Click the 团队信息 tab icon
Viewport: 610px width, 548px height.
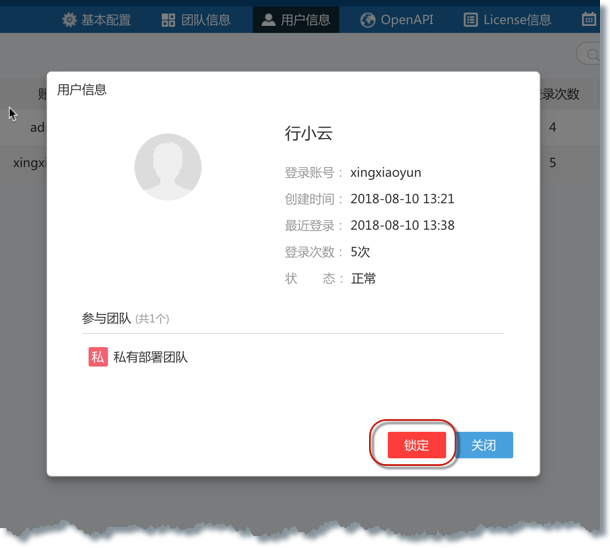pyautogui.click(x=168, y=20)
